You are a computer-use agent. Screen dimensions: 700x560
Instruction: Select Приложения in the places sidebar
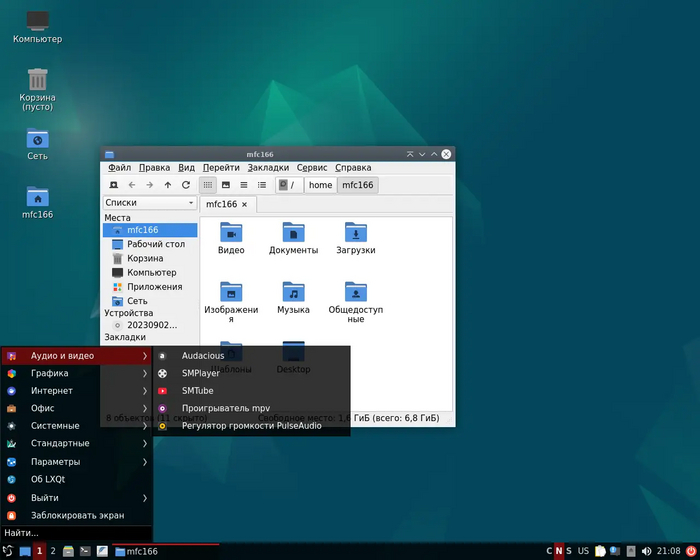150,287
